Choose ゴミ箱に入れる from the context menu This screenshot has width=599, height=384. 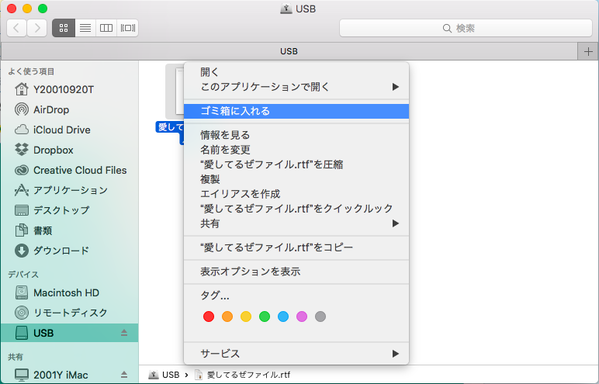[x=296, y=111]
